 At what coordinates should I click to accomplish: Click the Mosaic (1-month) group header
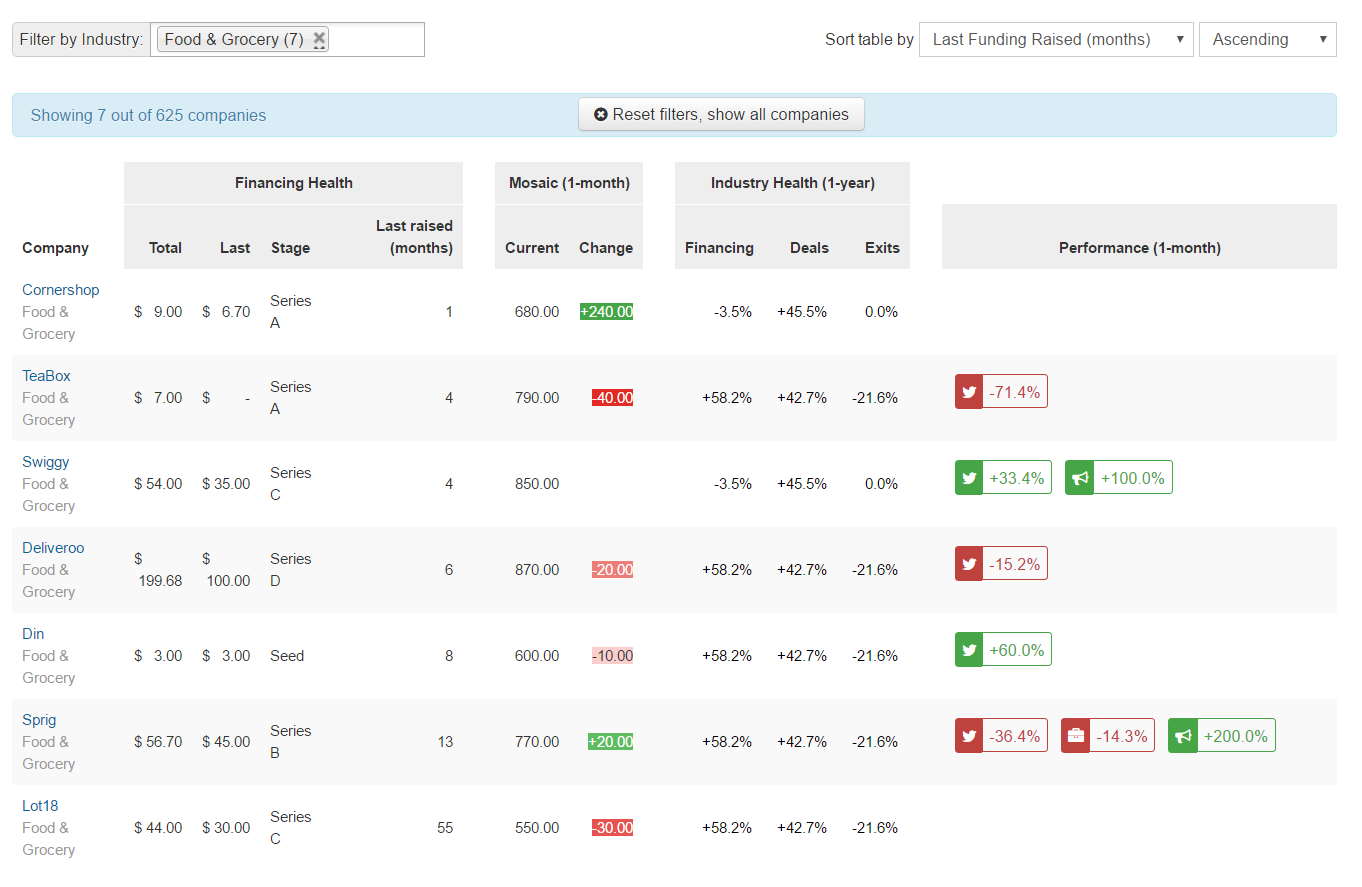(x=569, y=183)
